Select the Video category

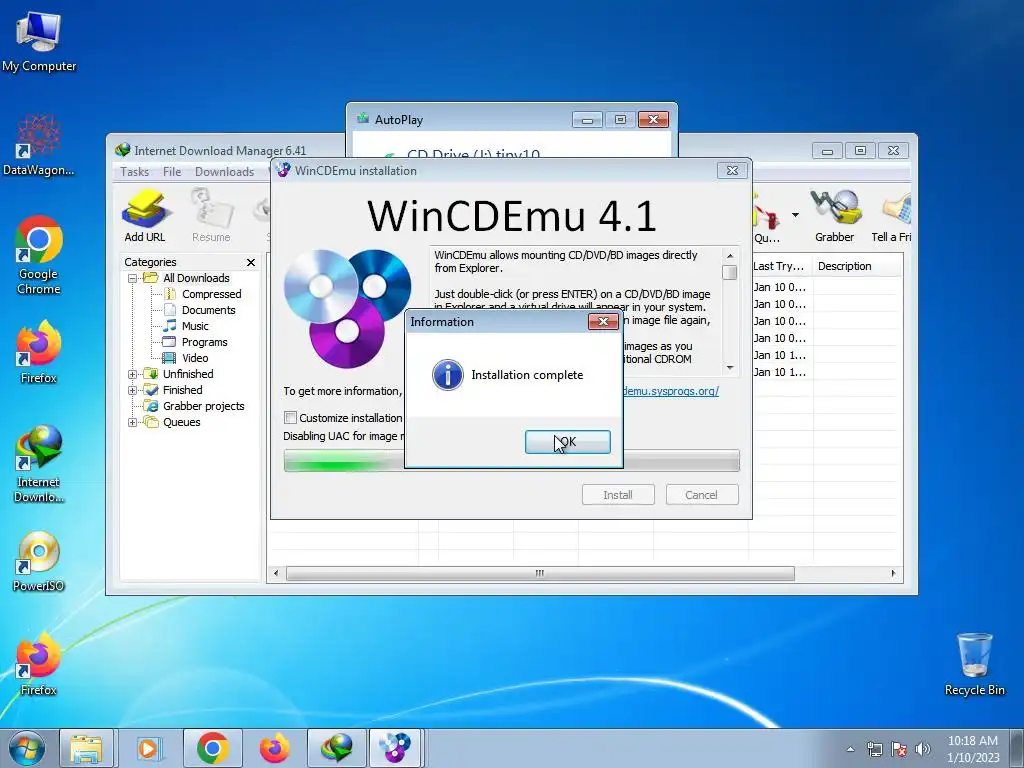point(195,358)
